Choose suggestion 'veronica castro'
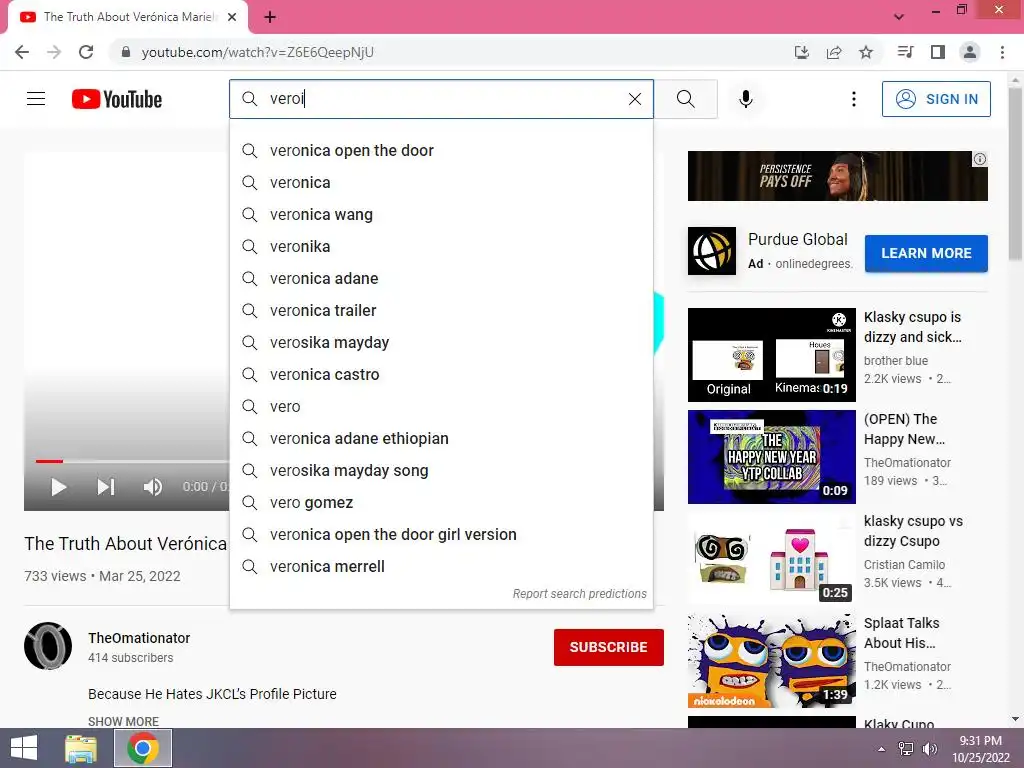 441,374
